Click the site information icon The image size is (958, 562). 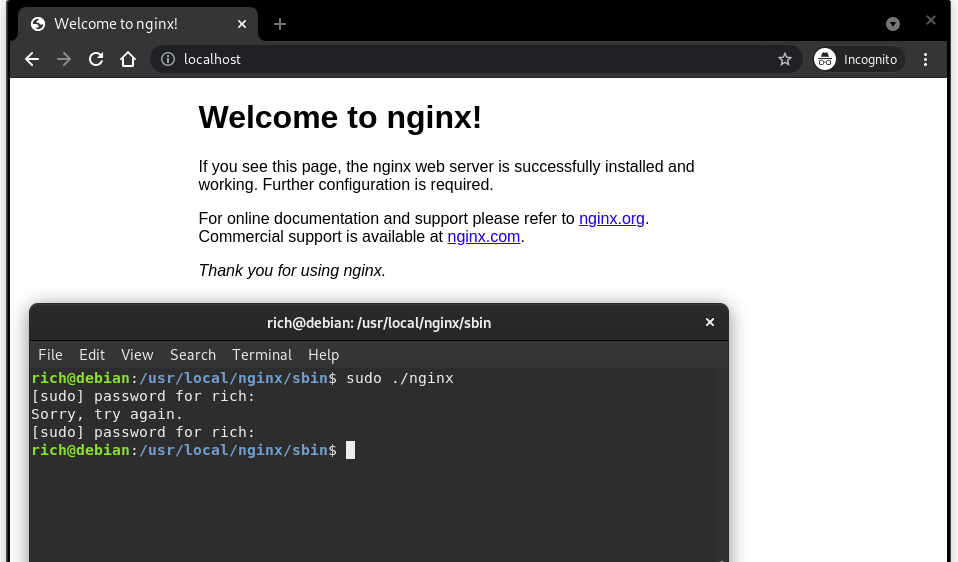click(168, 59)
